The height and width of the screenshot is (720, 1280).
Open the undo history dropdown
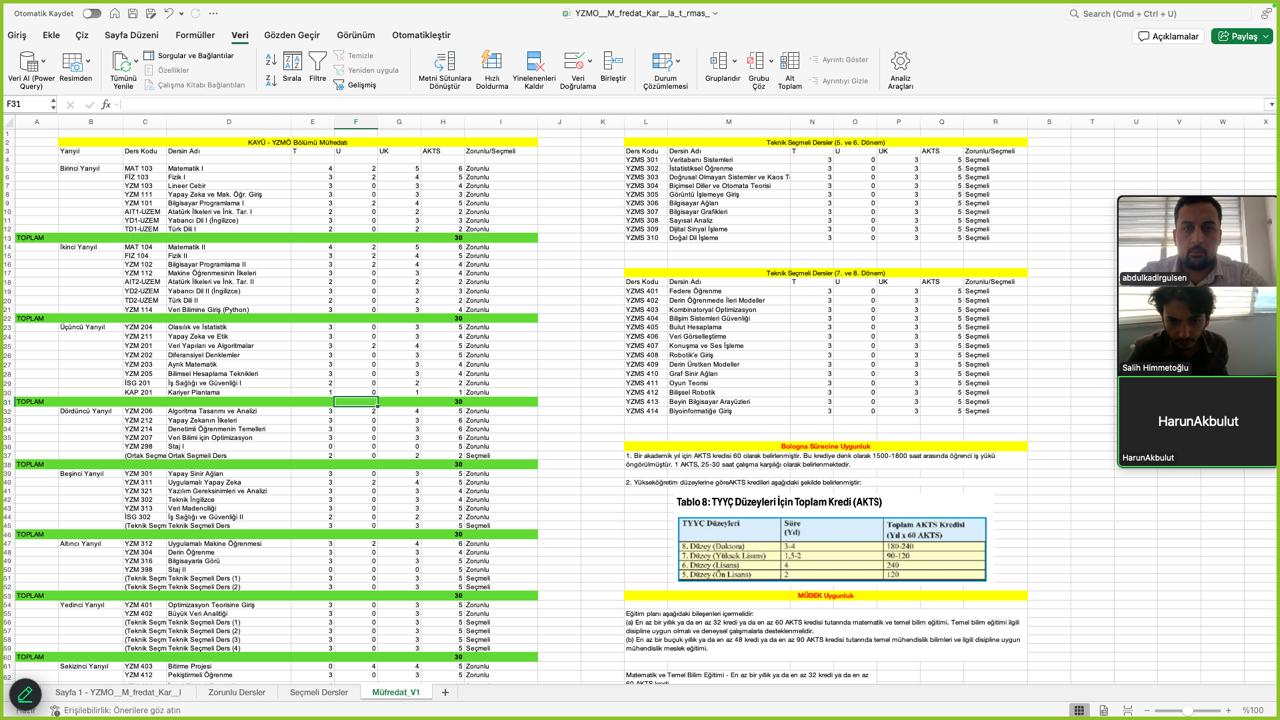pyautogui.click(x=182, y=13)
